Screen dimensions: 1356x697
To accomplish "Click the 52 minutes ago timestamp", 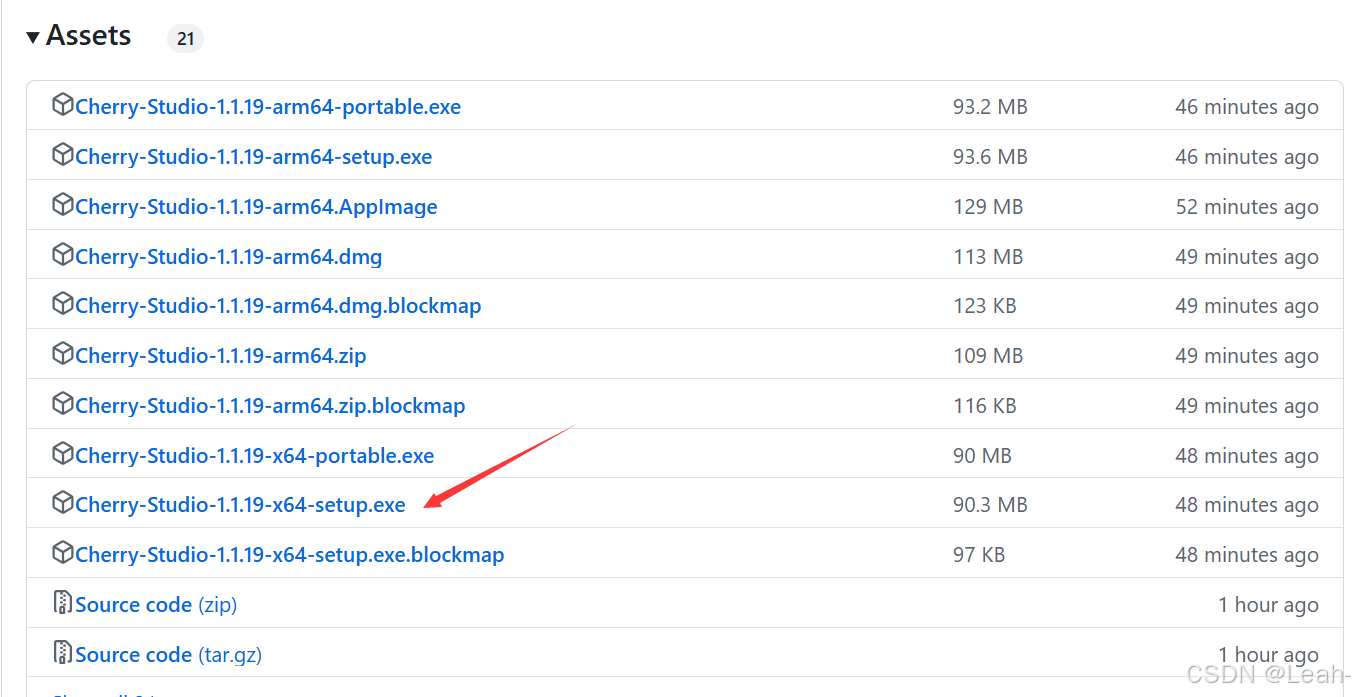I will click(x=1247, y=207).
